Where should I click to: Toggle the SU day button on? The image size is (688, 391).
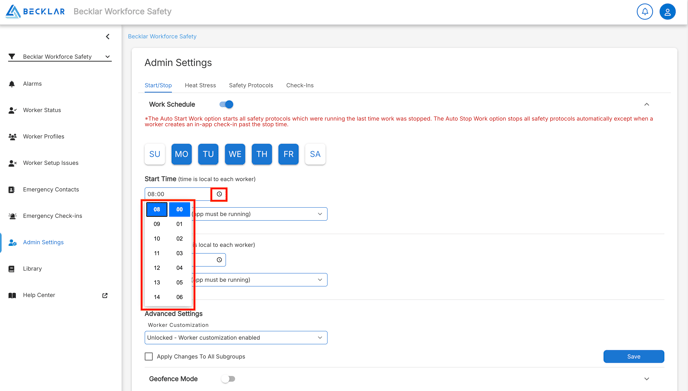pyautogui.click(x=154, y=154)
